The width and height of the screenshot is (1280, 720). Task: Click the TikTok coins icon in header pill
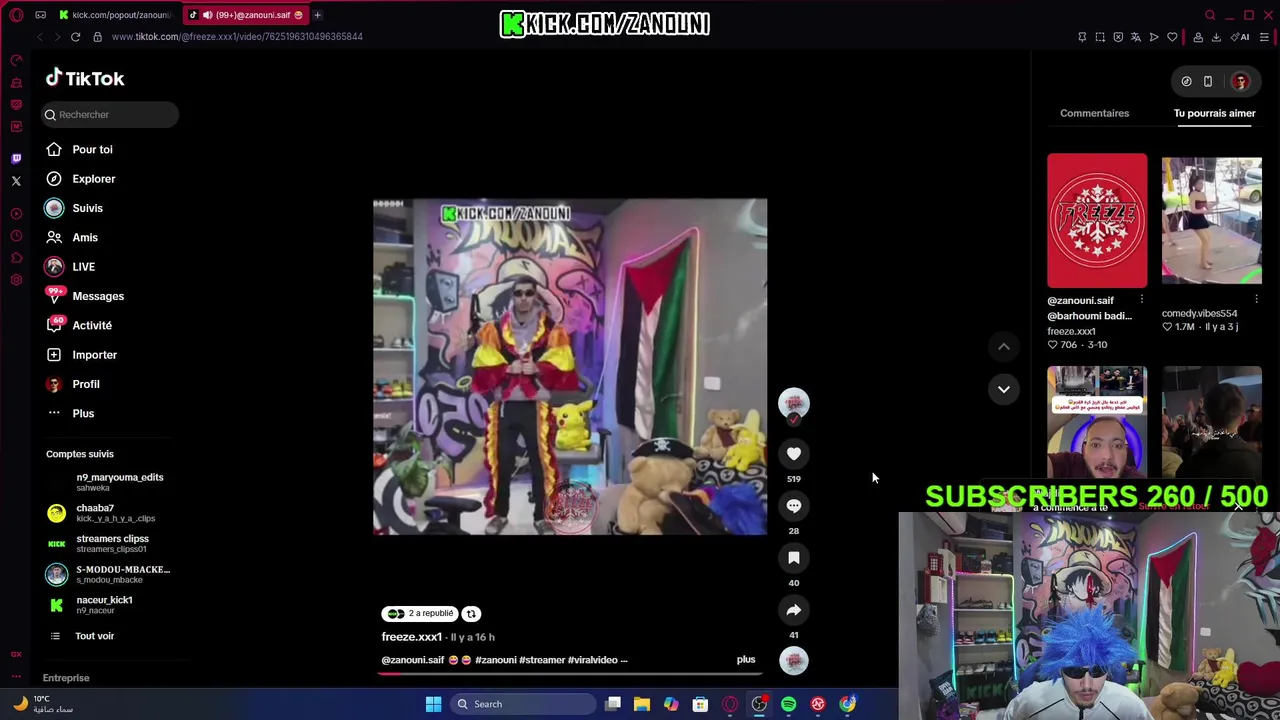[x=1186, y=81]
